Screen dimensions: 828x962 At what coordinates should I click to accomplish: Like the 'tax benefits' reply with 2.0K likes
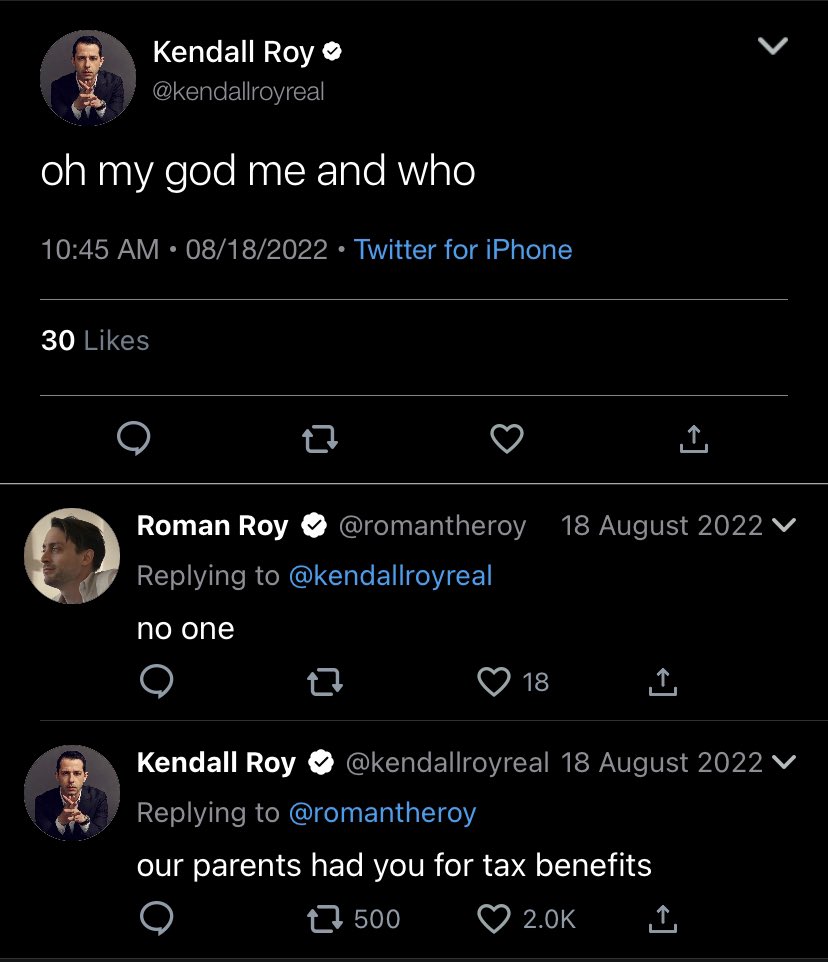coord(494,918)
